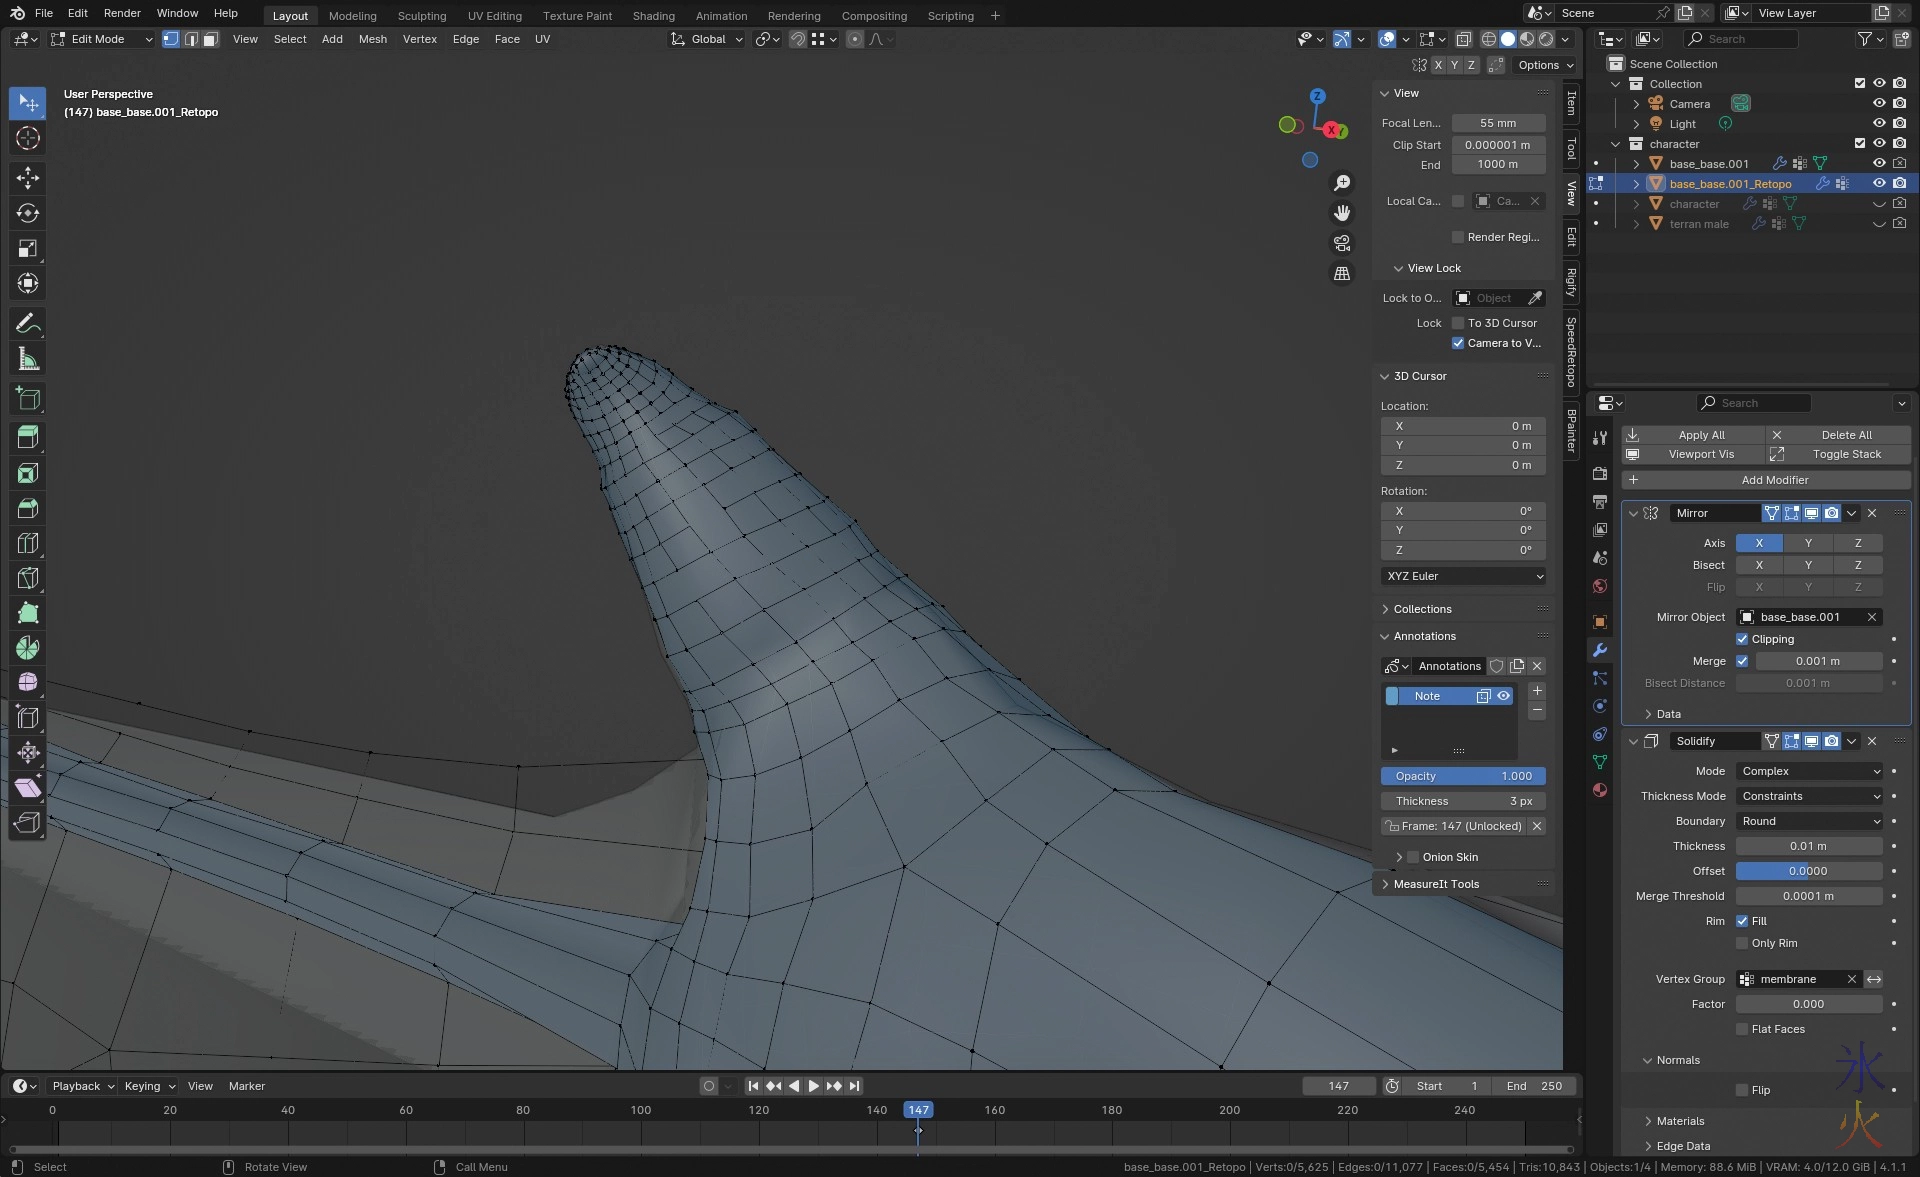1920x1177 pixels.
Task: Select the Knife tool
Action: point(28,578)
